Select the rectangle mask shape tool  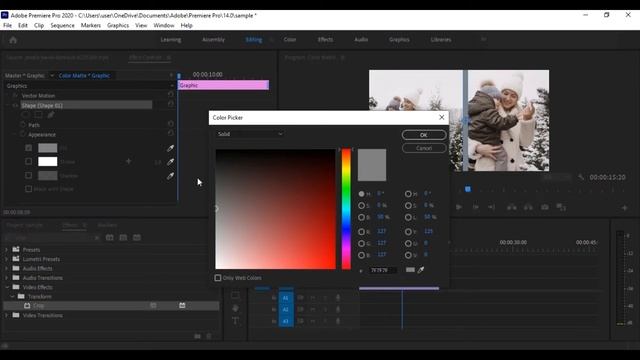(38, 115)
